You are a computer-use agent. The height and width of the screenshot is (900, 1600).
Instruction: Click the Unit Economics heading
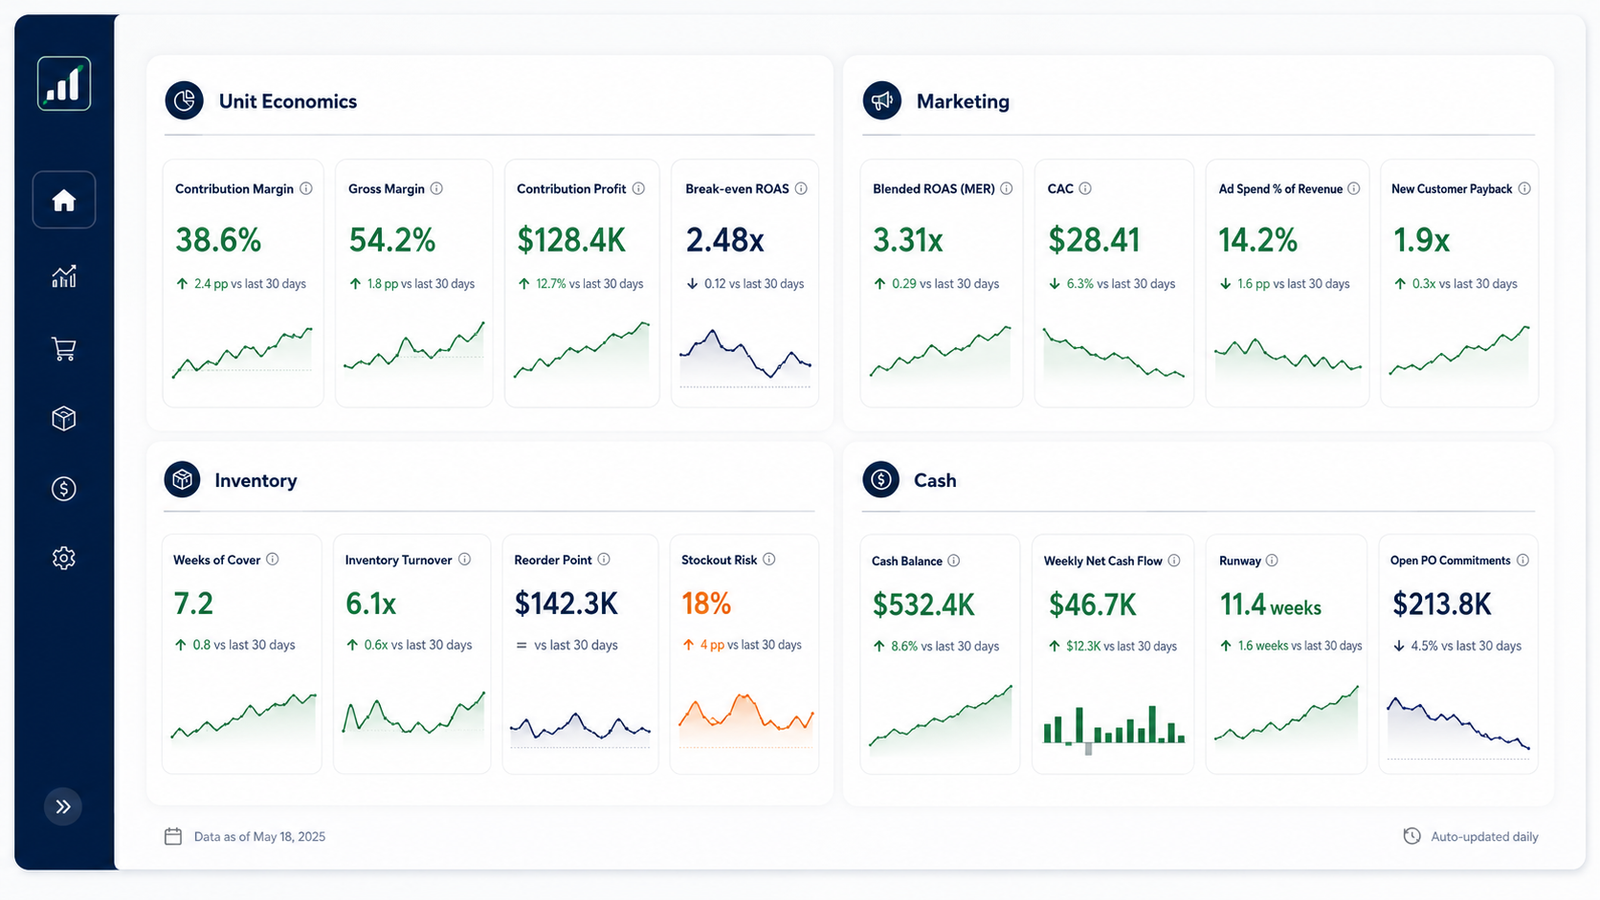(288, 101)
